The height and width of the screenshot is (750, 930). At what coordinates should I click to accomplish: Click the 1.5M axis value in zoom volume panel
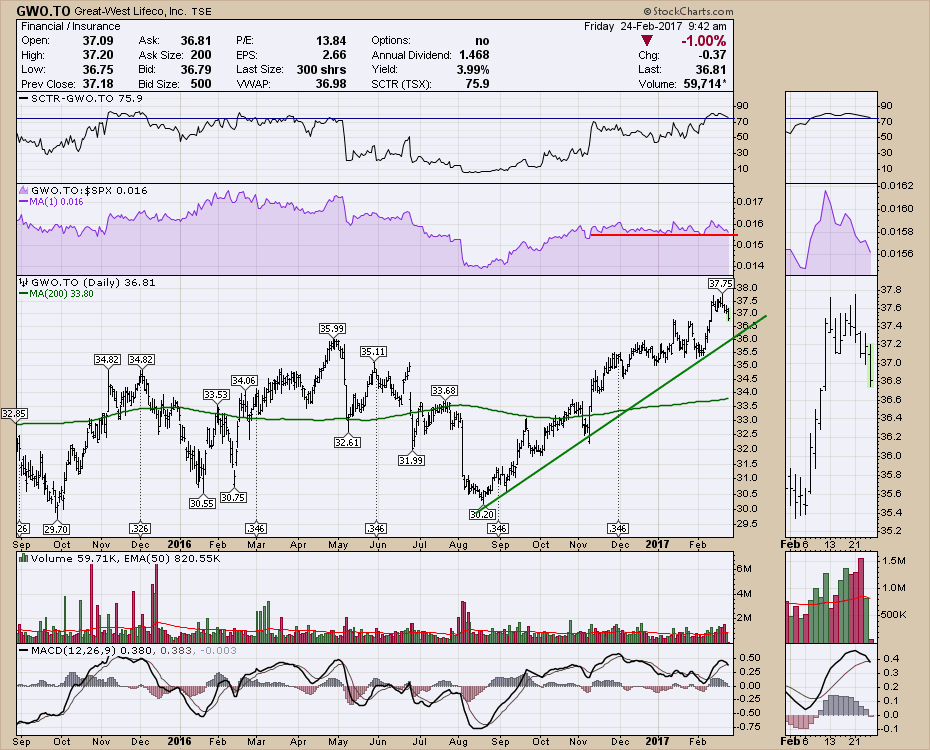point(894,561)
